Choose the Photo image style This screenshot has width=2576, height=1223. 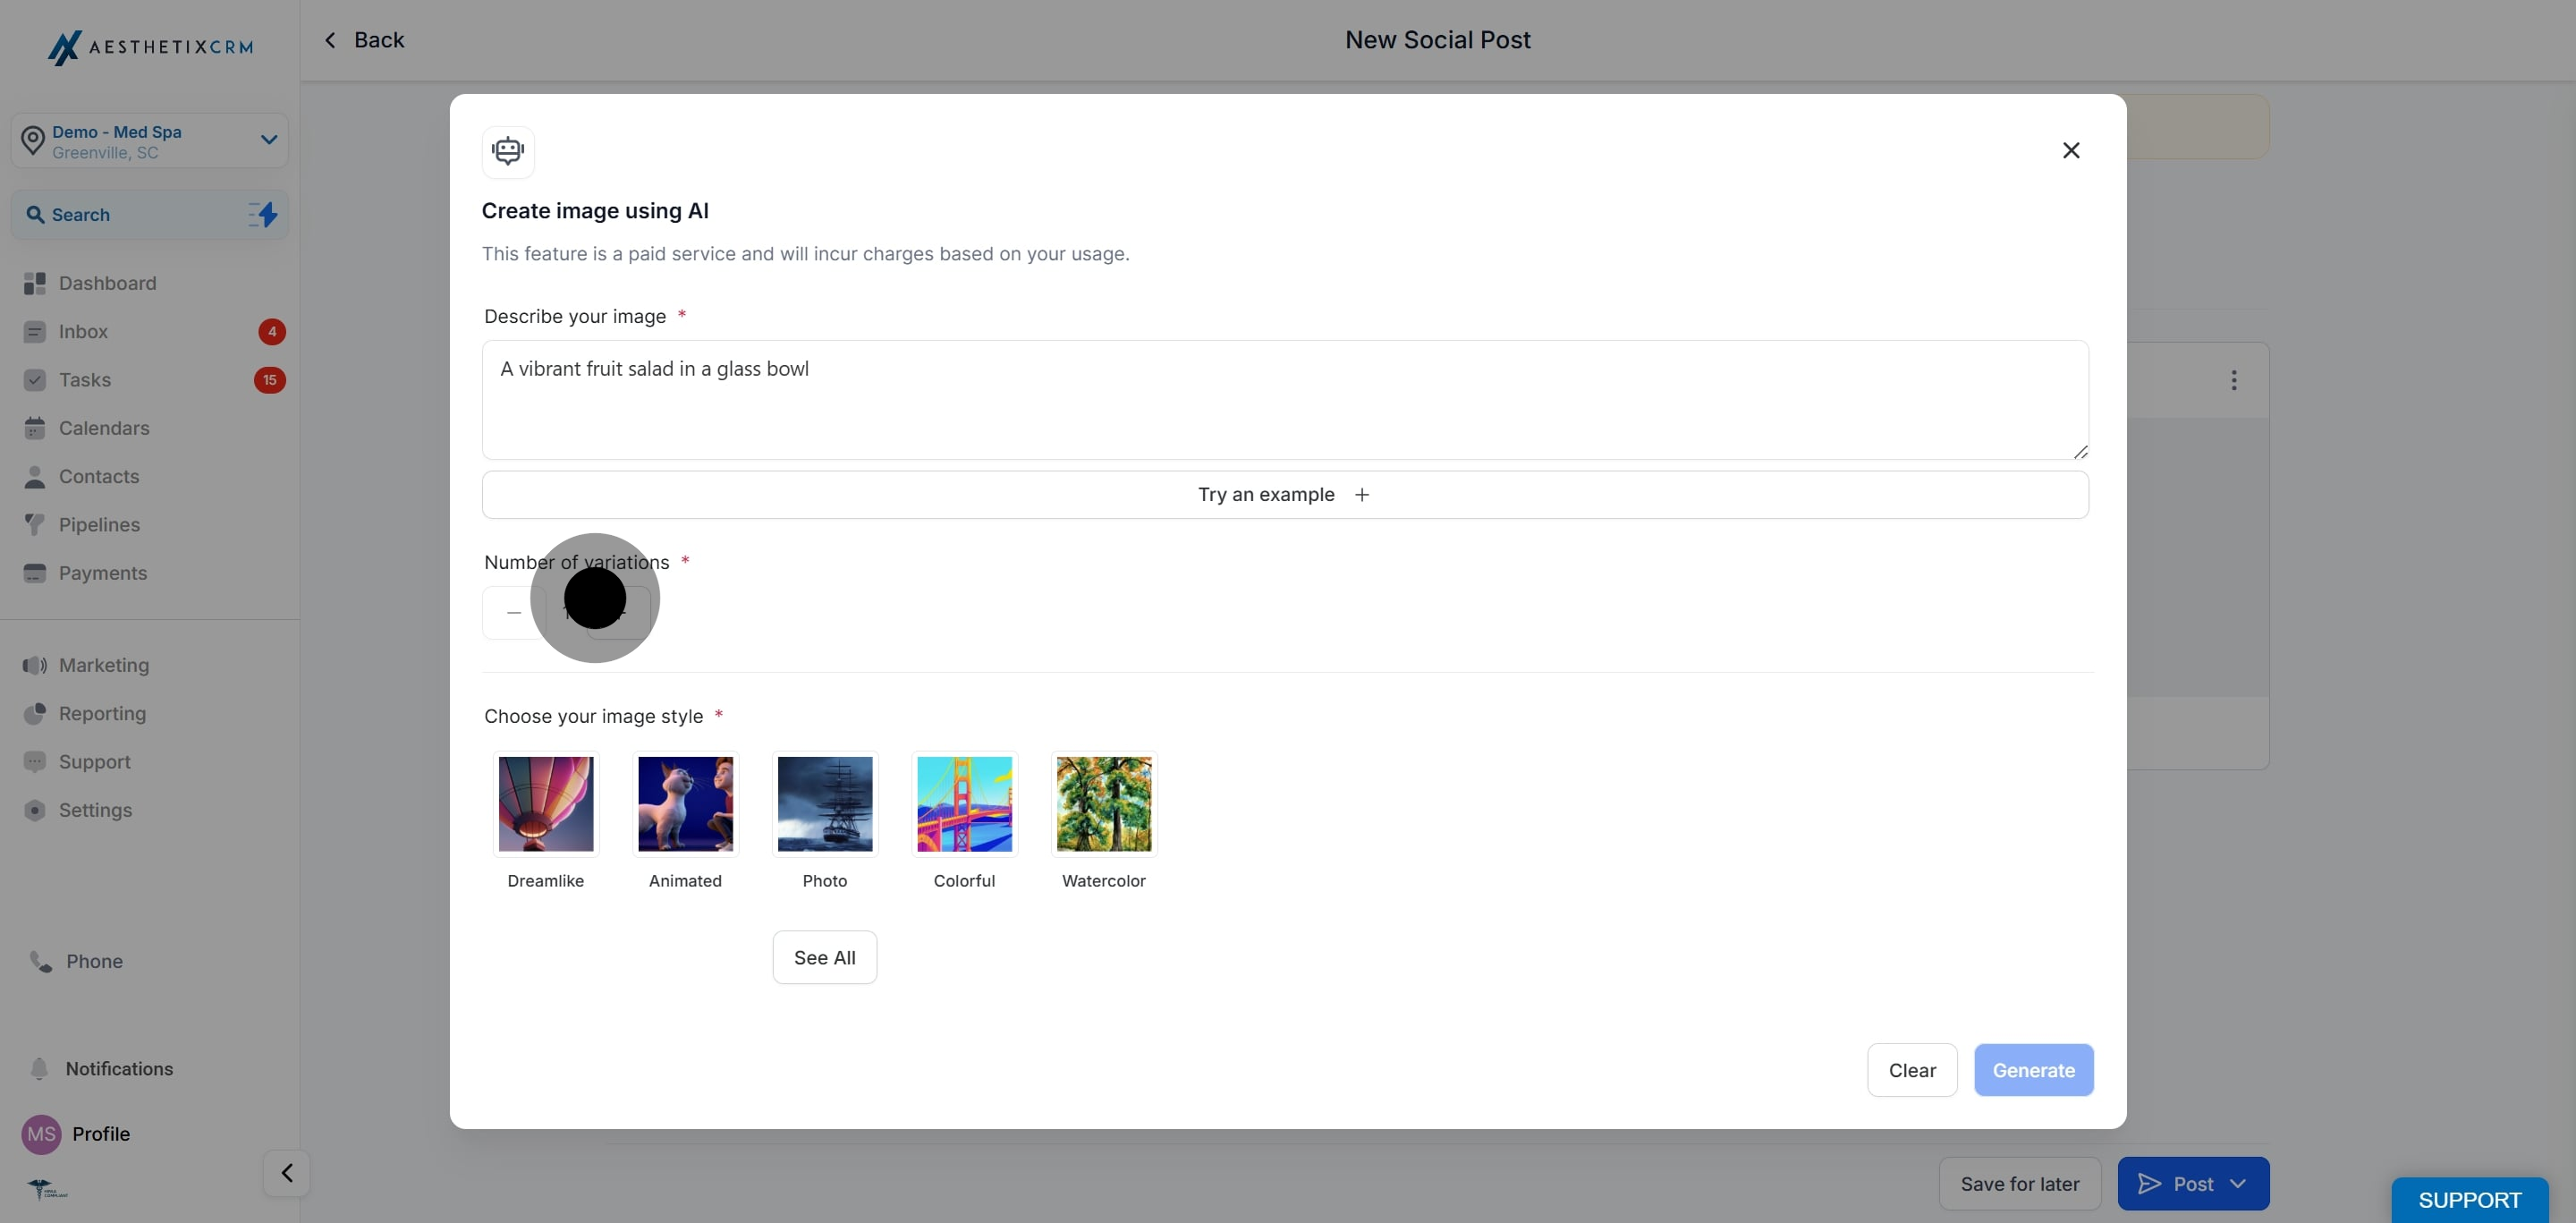click(824, 804)
